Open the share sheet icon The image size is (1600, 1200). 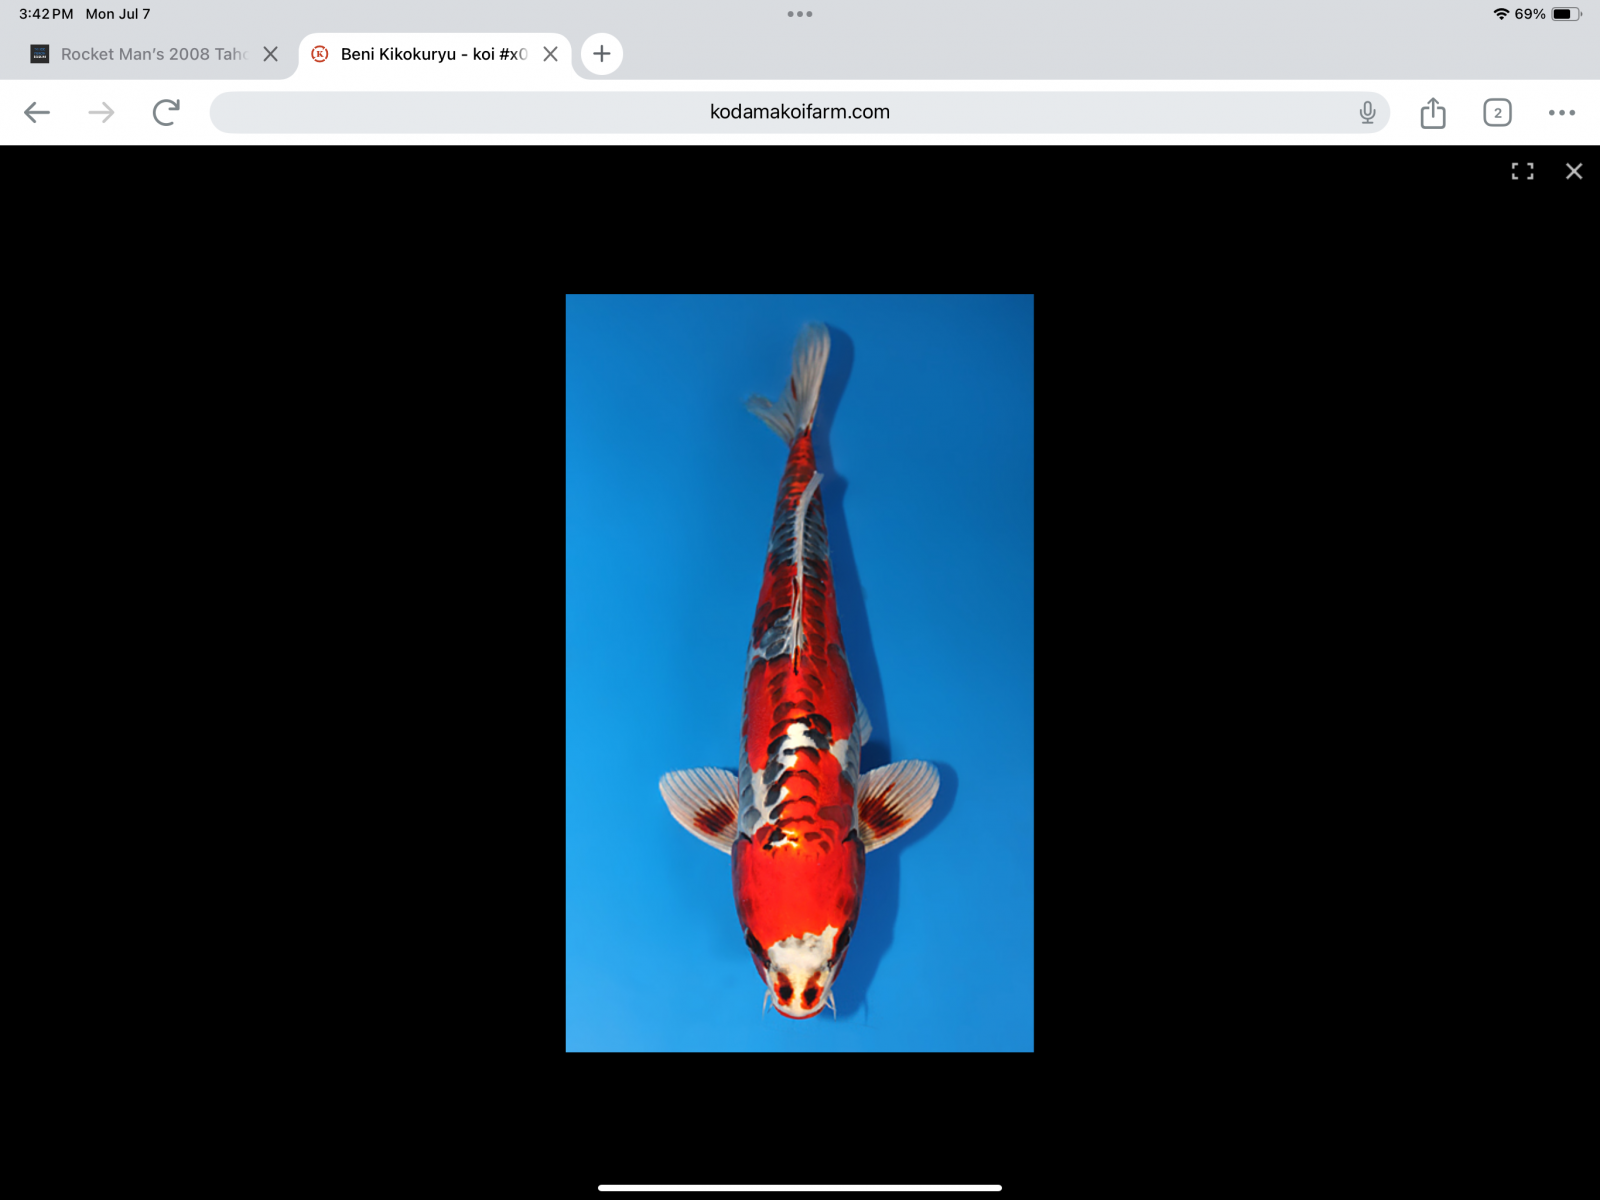pos(1433,112)
